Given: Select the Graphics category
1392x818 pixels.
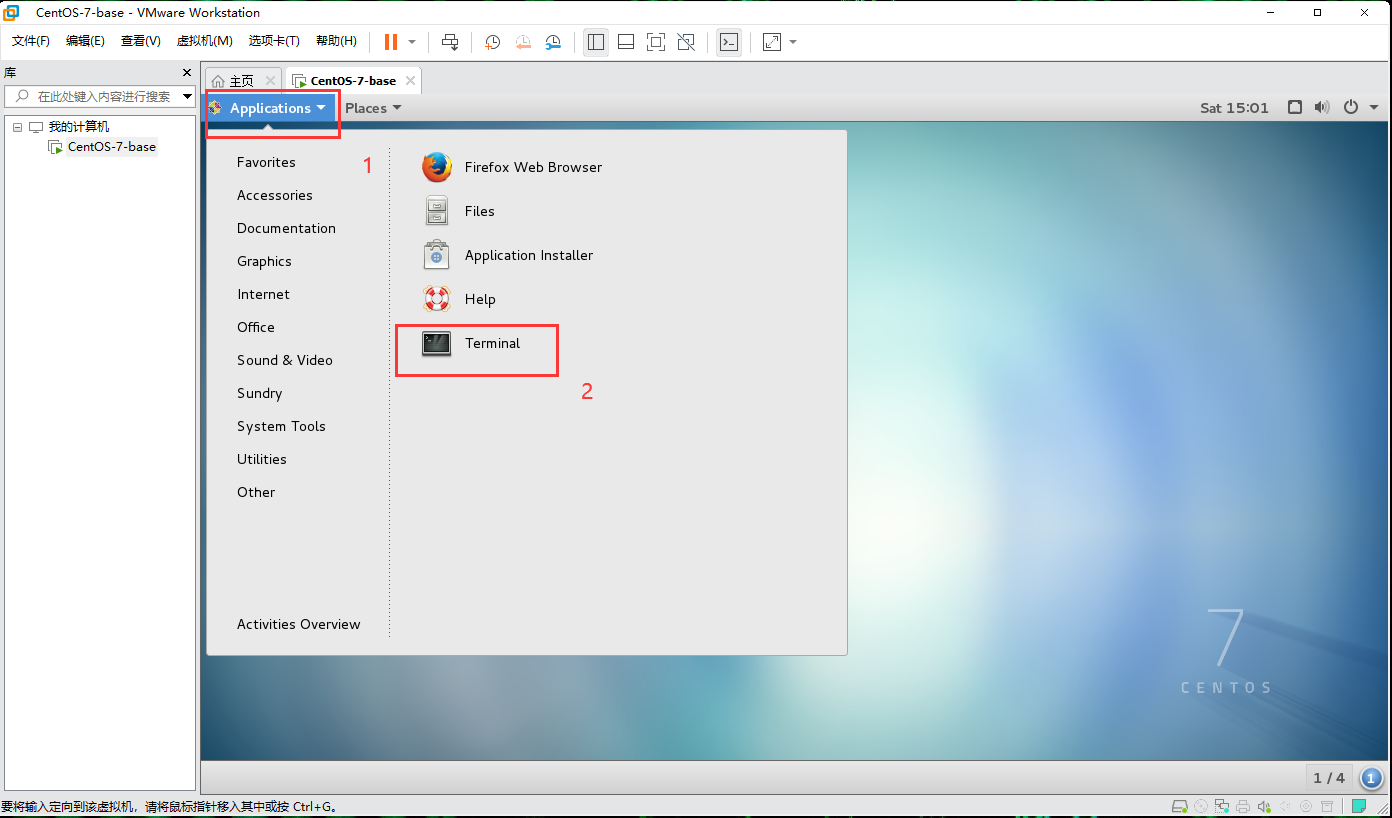Looking at the screenshot, I should 264,261.
